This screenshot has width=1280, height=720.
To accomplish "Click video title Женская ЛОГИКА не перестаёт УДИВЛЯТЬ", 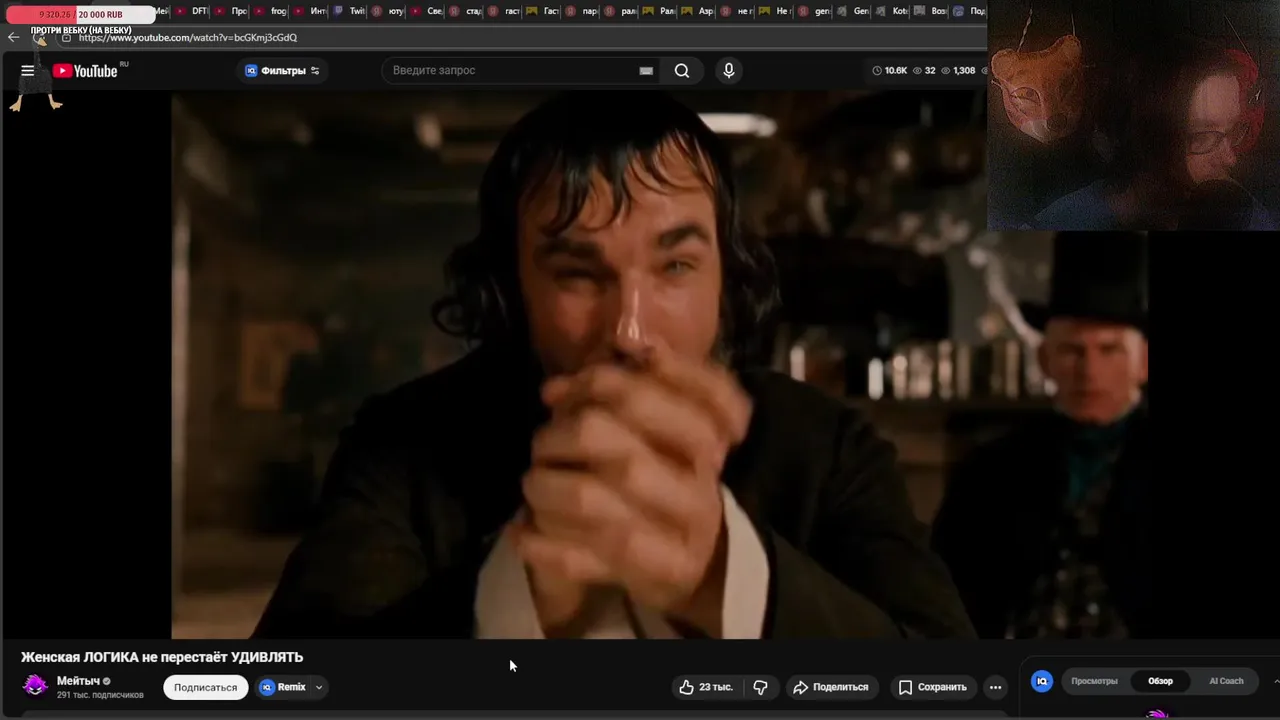I will (162, 657).
